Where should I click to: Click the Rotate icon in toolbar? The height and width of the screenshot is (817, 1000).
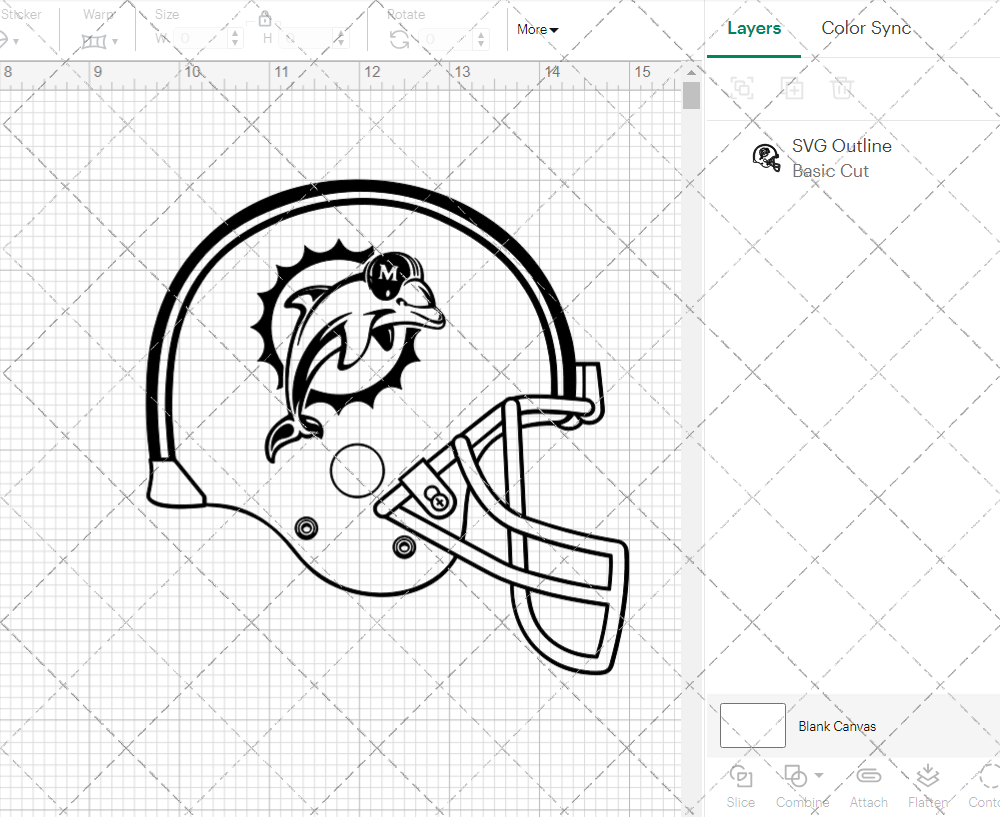(399, 39)
